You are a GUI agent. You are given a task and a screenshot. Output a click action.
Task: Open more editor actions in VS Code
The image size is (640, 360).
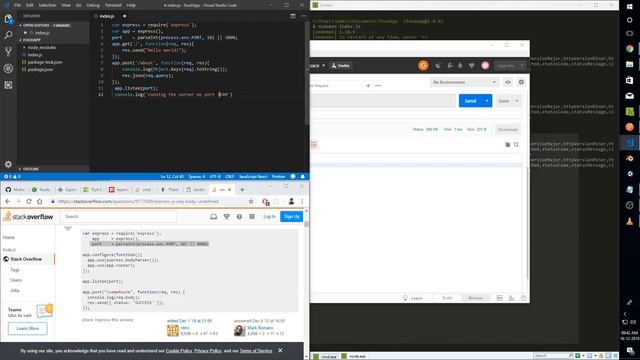click(303, 16)
